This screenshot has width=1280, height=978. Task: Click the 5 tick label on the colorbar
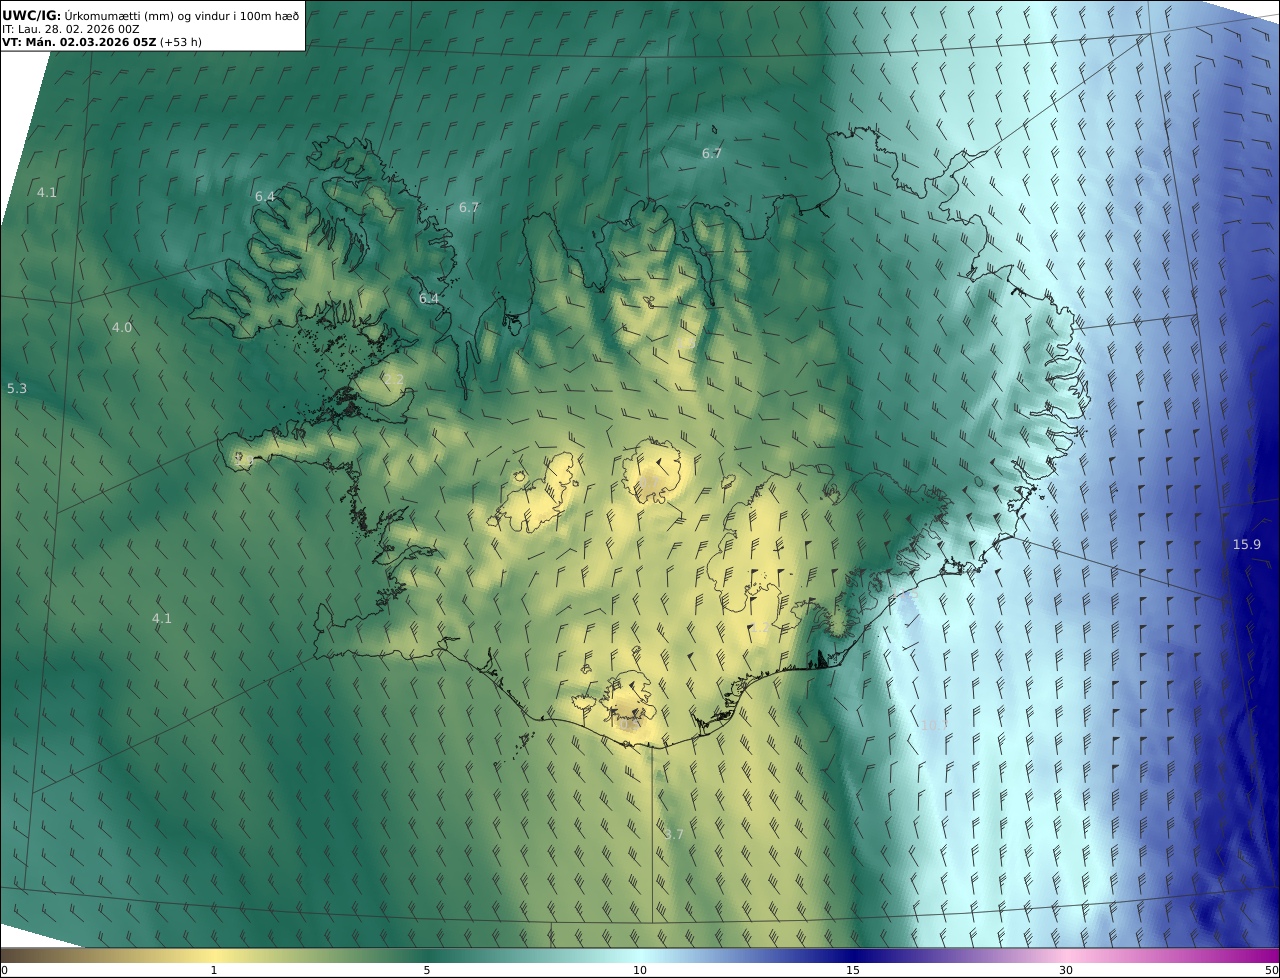click(x=427, y=970)
